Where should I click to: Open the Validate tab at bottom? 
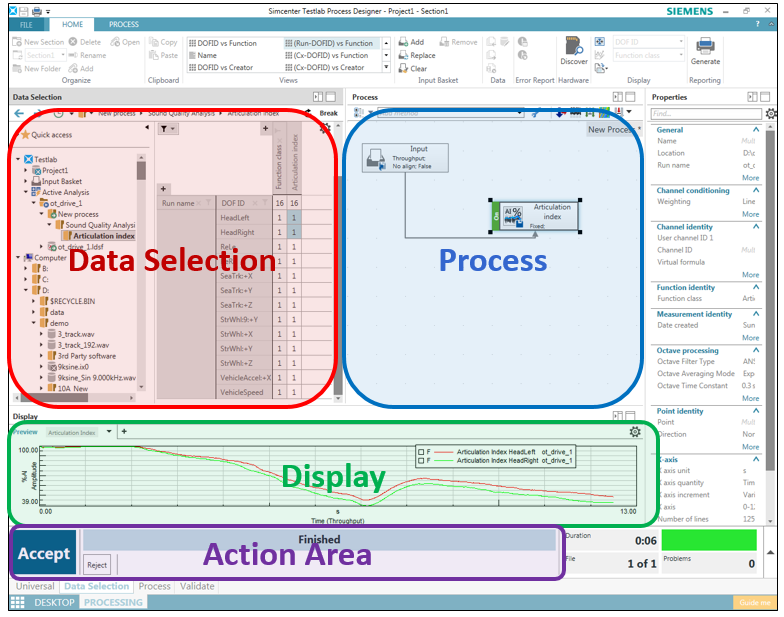197,586
